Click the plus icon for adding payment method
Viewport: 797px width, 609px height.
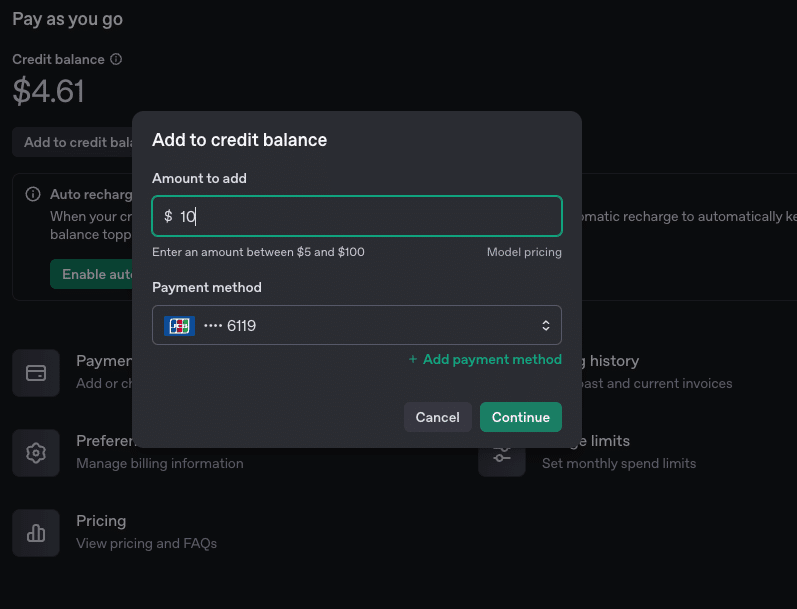[x=413, y=360]
